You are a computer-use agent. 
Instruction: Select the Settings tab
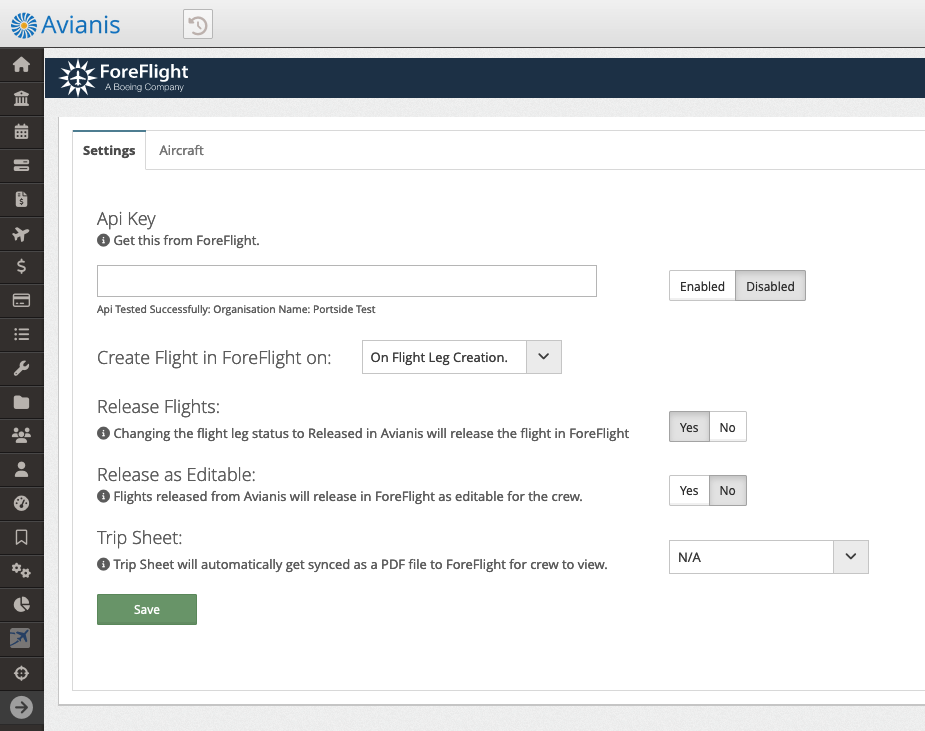coord(108,150)
